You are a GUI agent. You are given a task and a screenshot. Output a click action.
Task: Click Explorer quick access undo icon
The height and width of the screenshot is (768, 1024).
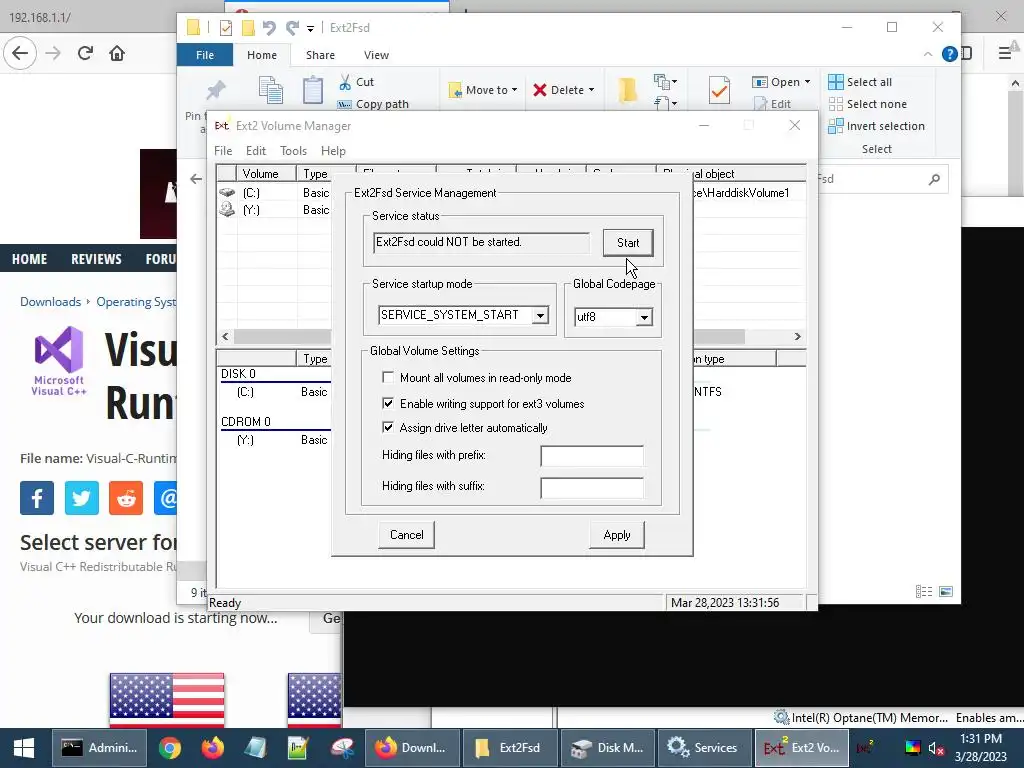click(x=269, y=27)
